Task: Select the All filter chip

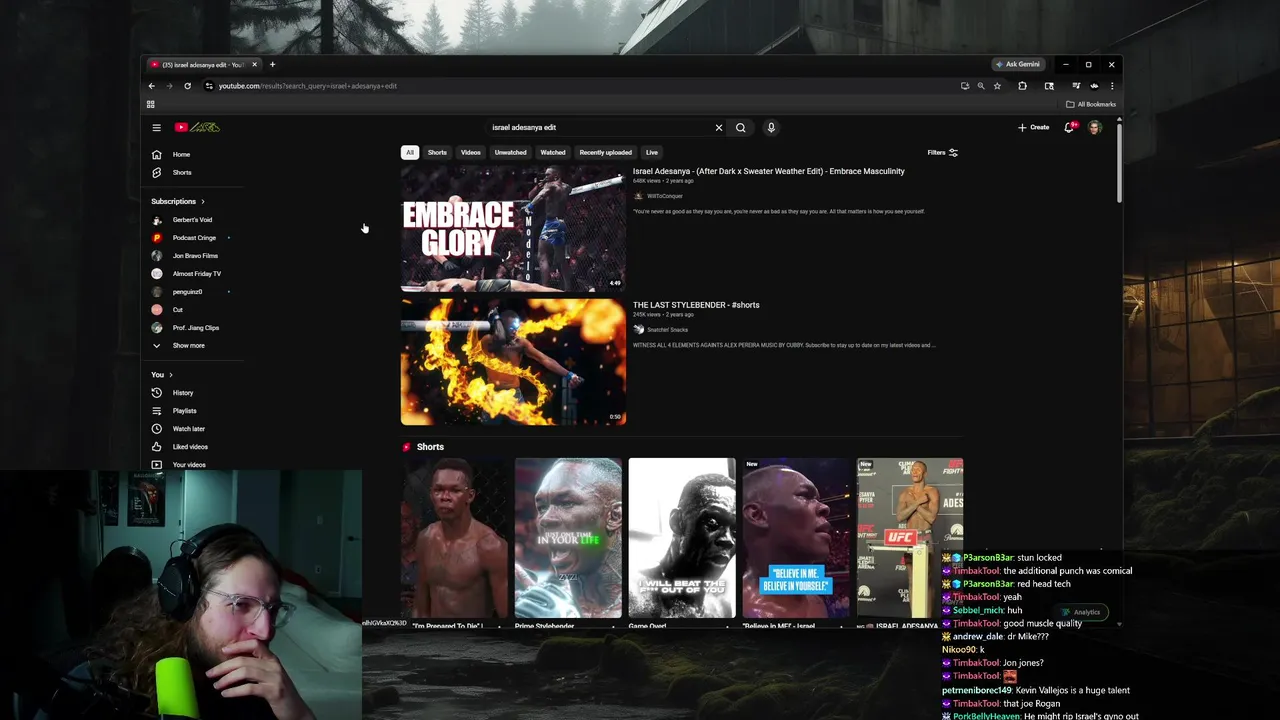Action: (409, 153)
